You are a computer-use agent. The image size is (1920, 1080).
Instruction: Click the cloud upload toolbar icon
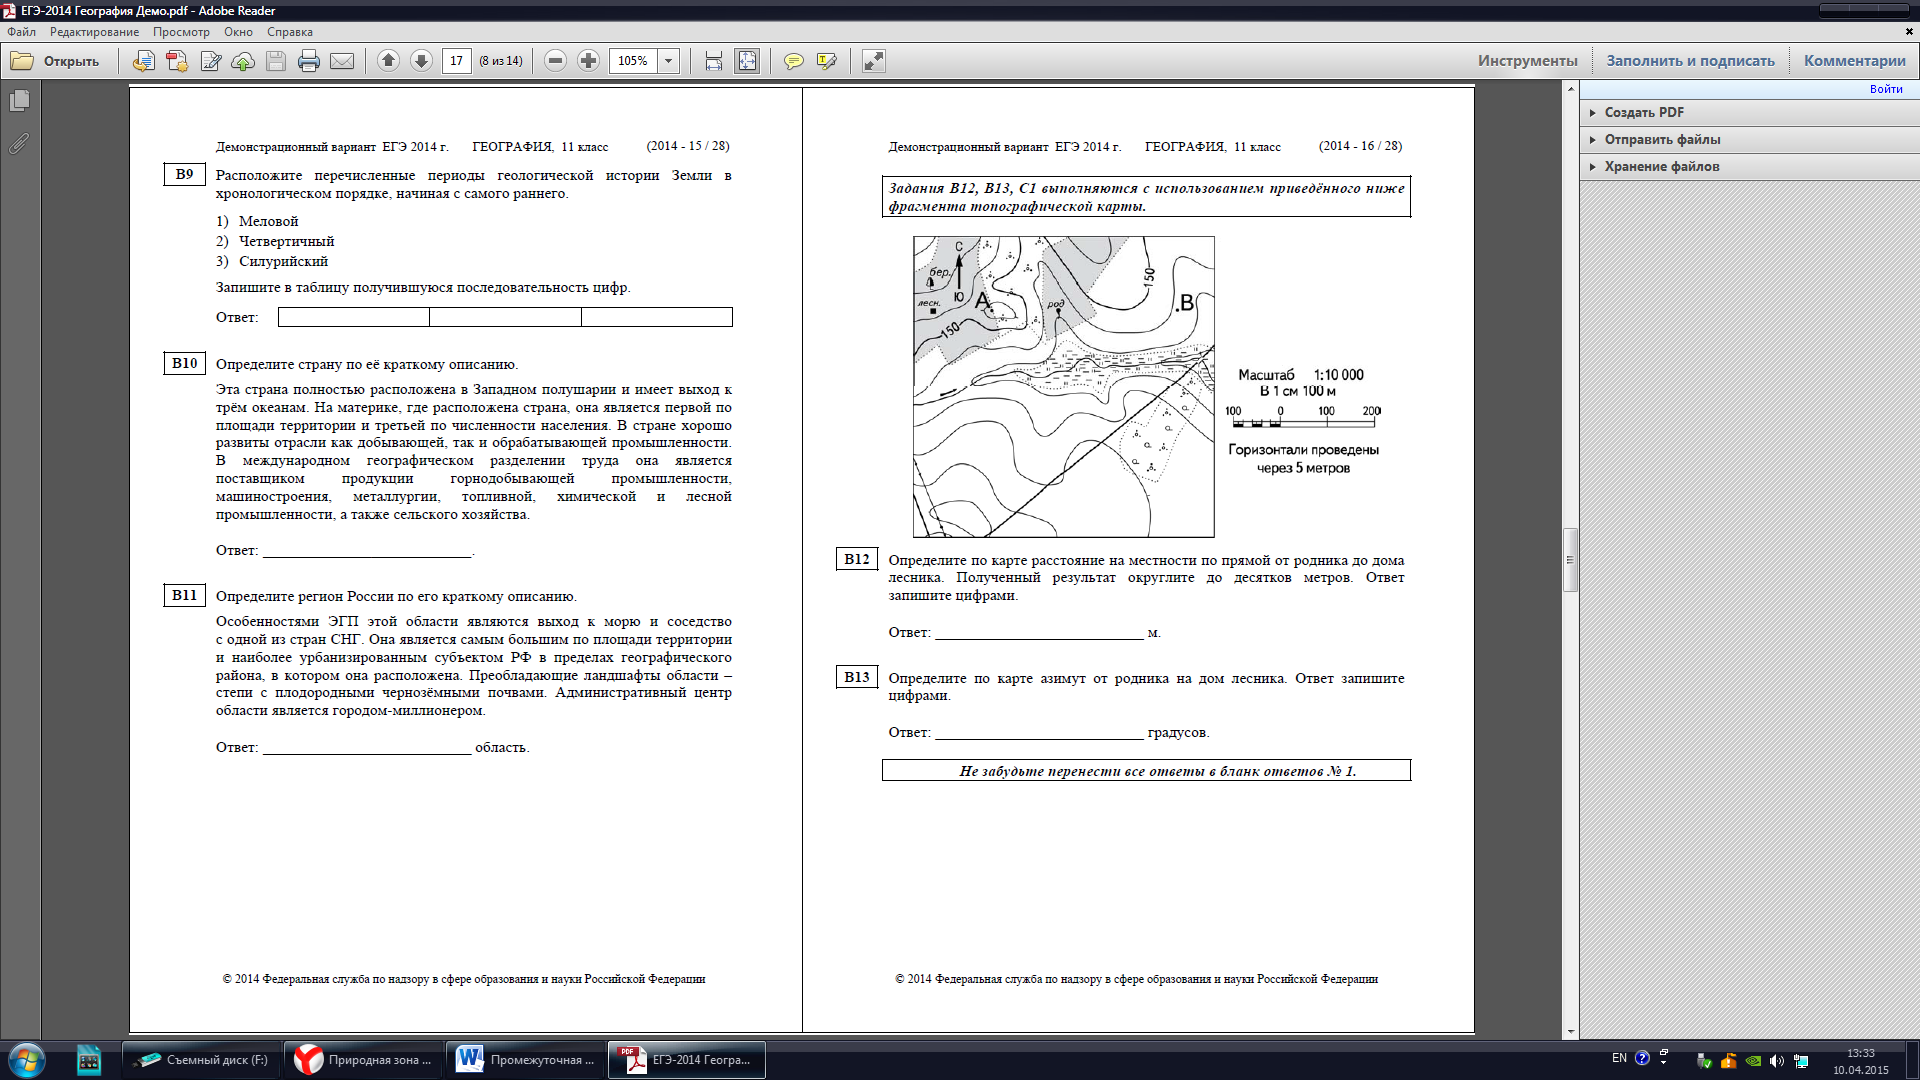click(243, 61)
